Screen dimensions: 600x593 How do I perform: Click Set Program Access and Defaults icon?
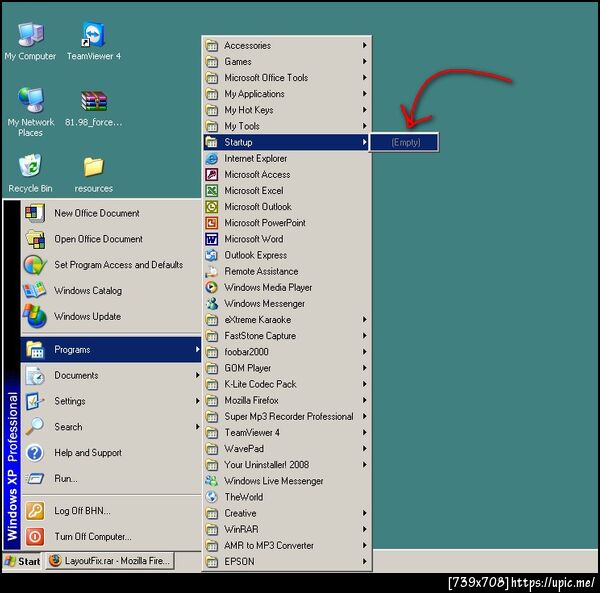[x=35, y=265]
